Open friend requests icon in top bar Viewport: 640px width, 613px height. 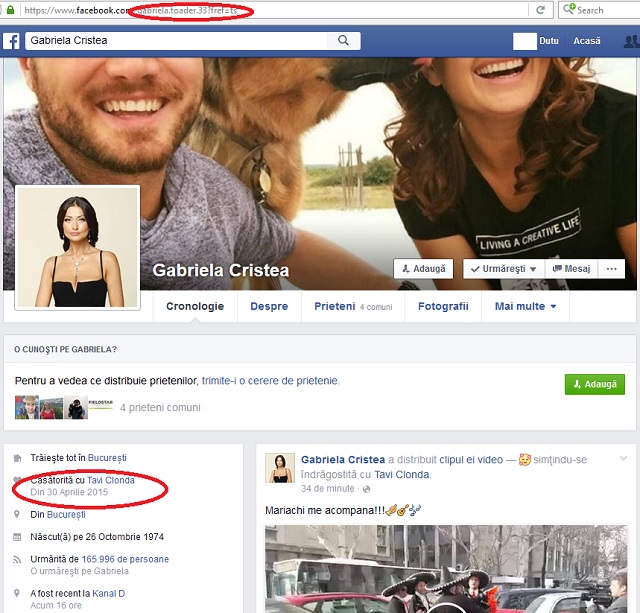click(631, 41)
